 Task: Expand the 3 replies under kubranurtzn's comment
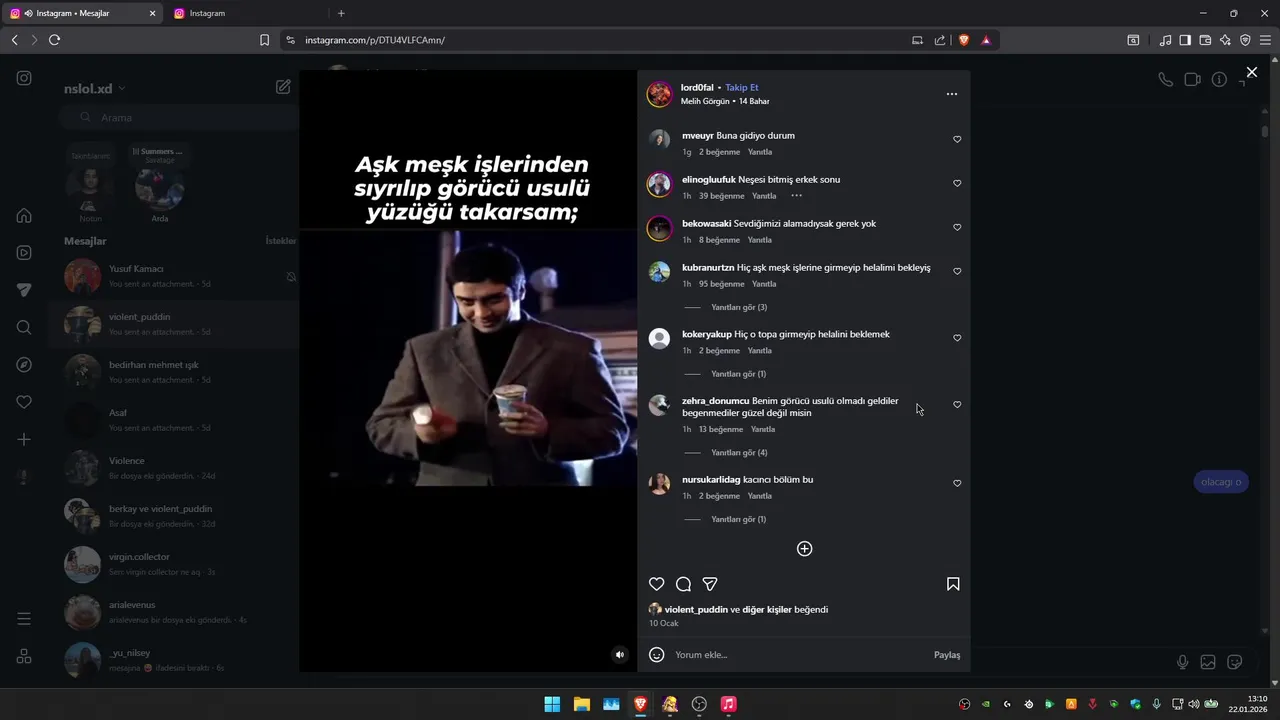pyautogui.click(x=739, y=307)
